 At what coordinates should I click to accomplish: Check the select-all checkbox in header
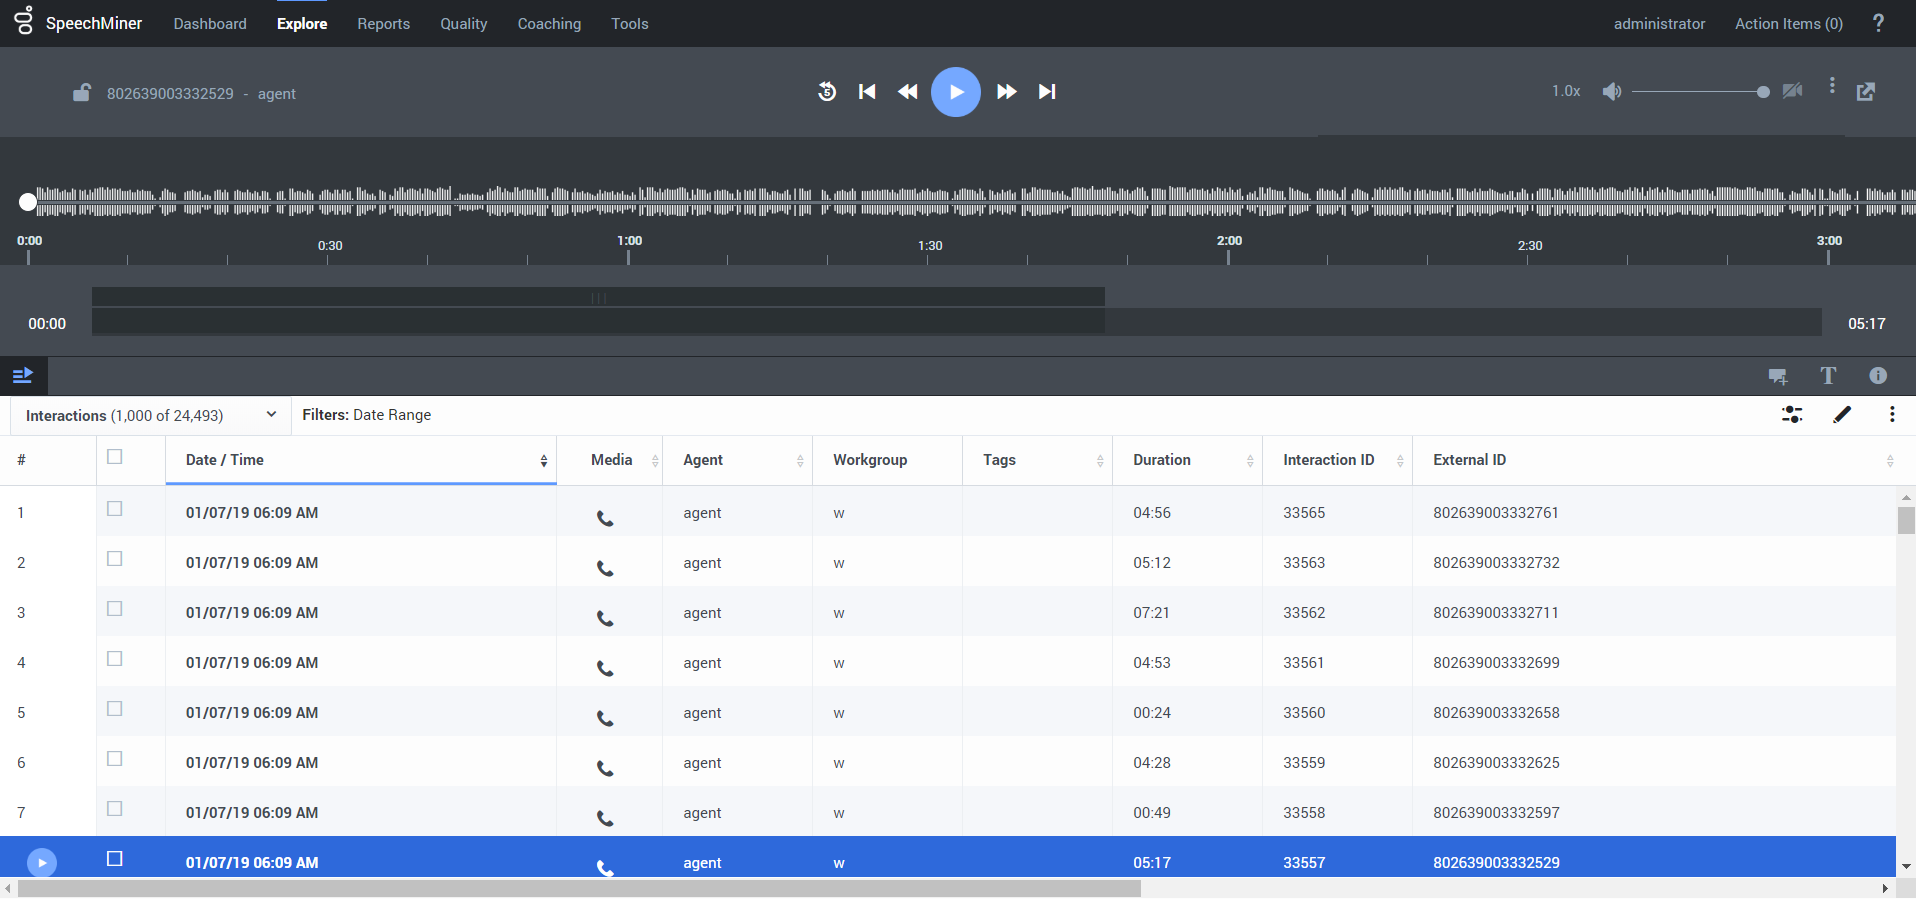pos(115,457)
